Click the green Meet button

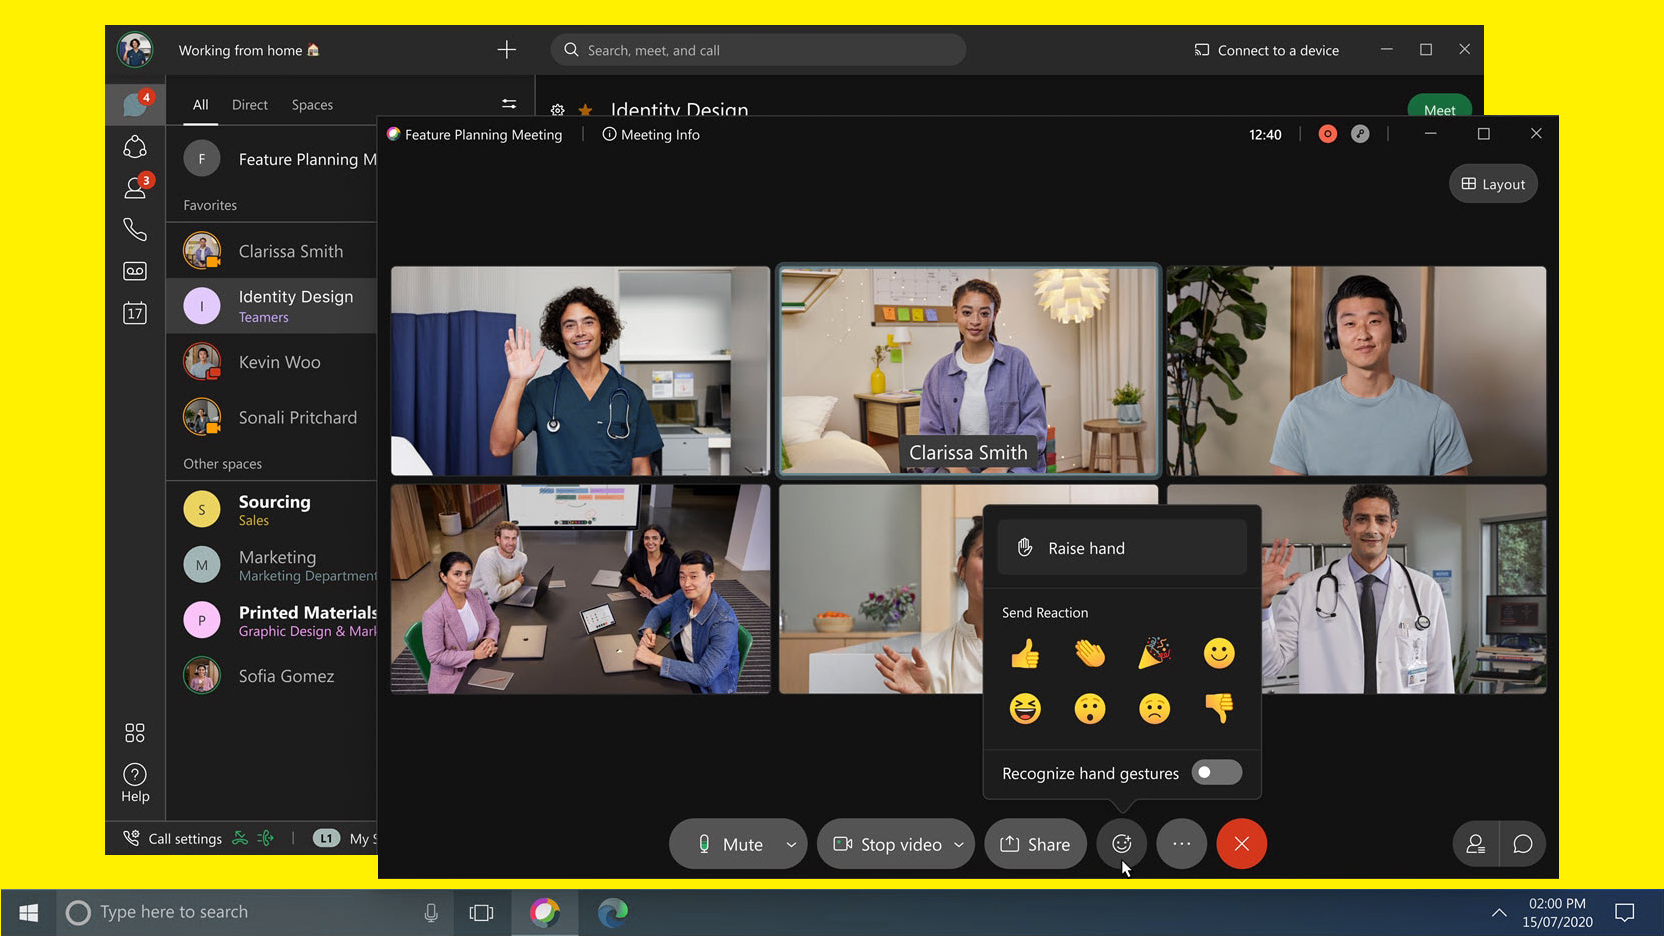pyautogui.click(x=1439, y=110)
